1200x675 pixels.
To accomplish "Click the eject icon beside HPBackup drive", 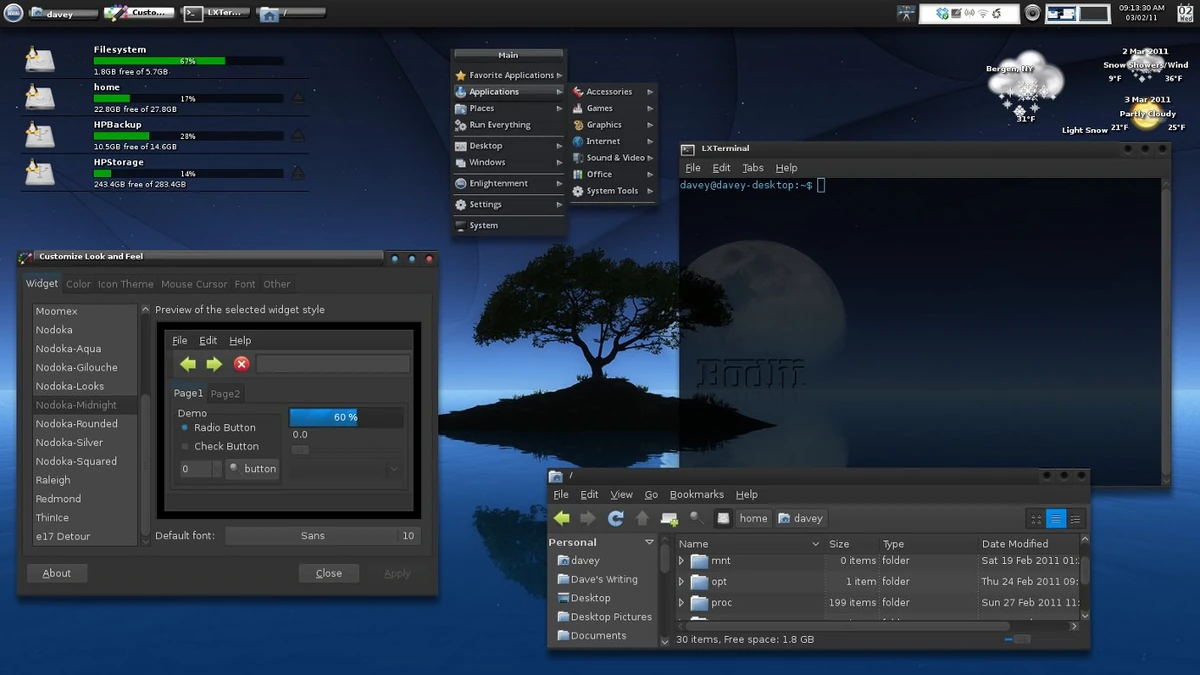I will (x=298, y=135).
